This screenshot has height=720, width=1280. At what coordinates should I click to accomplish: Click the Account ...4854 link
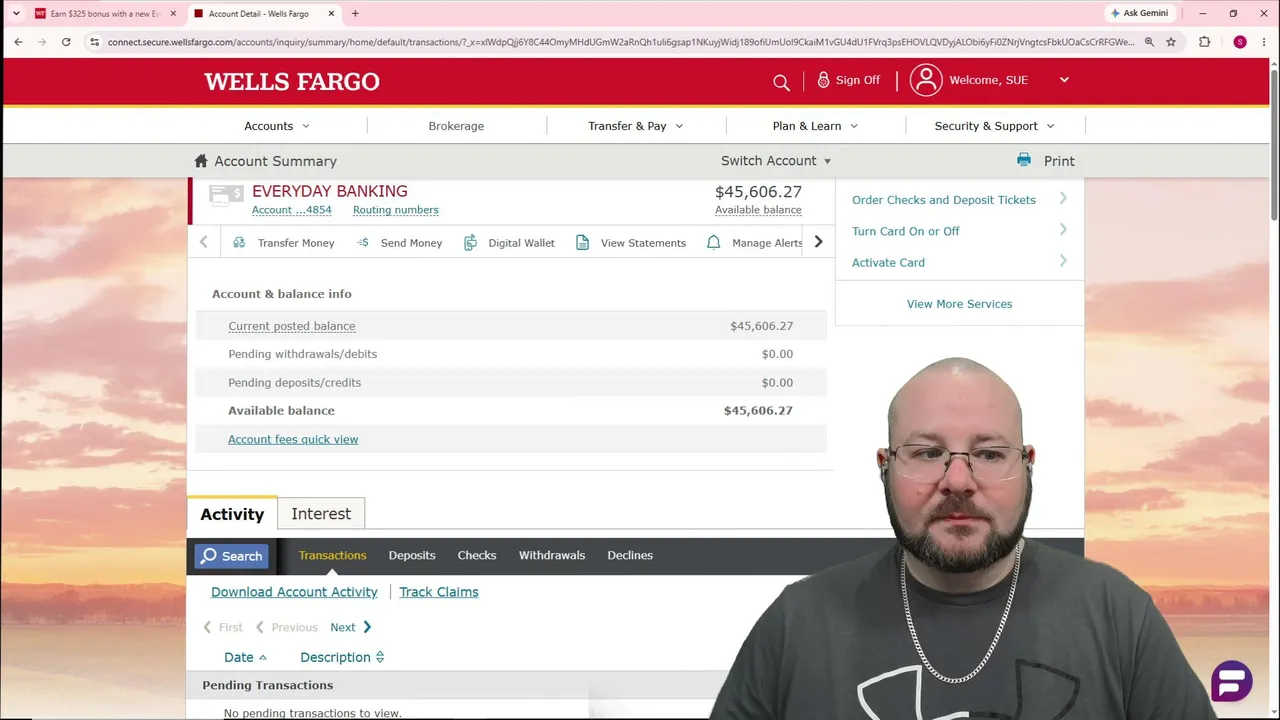(x=292, y=210)
